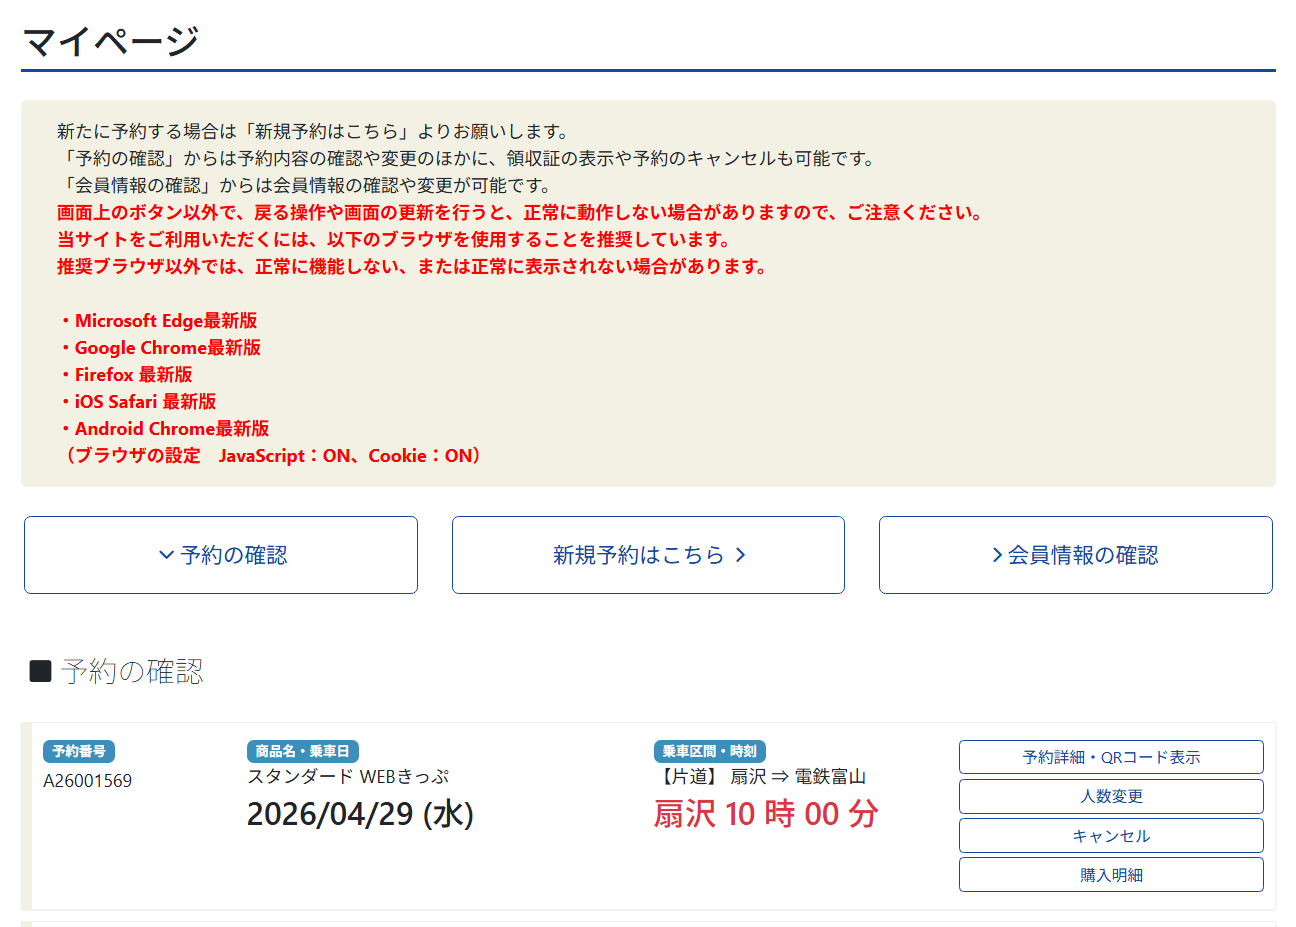Click the down chevron beside 予約の確認
The height and width of the screenshot is (927, 1296).
166,555
